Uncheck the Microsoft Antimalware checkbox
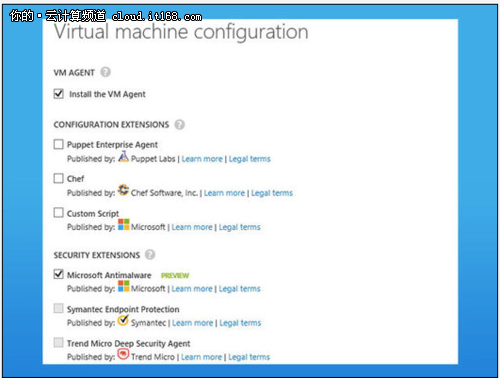The image size is (500, 378). click(59, 274)
